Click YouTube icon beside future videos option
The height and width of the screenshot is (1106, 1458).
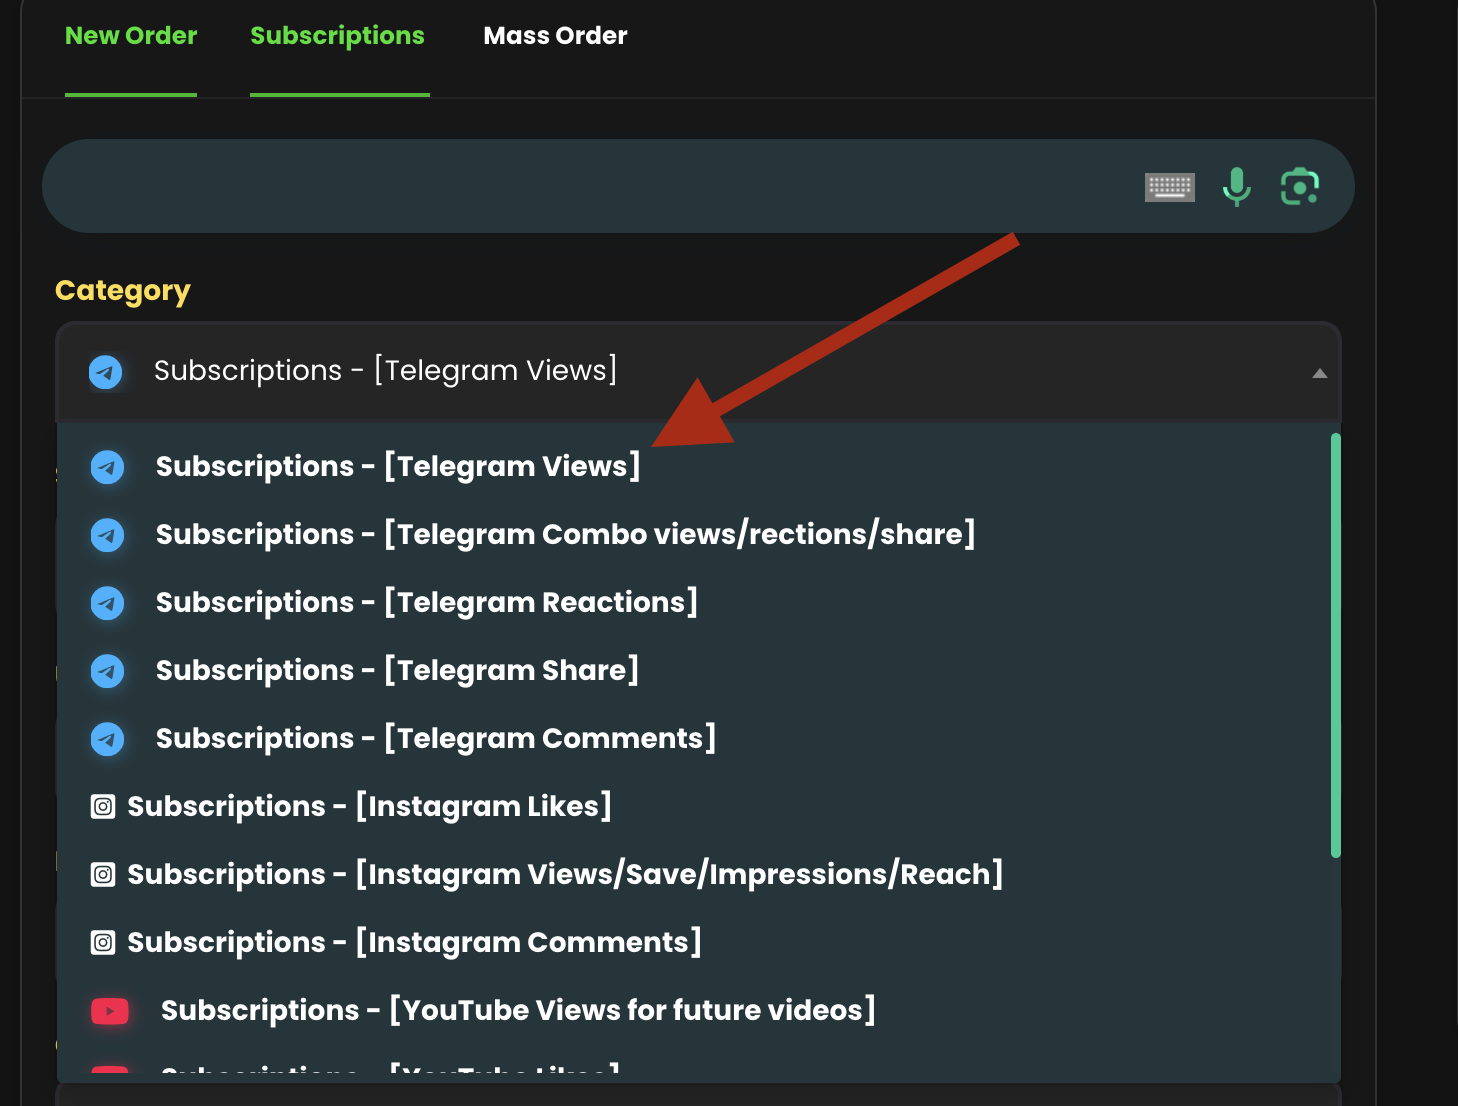pos(110,1011)
